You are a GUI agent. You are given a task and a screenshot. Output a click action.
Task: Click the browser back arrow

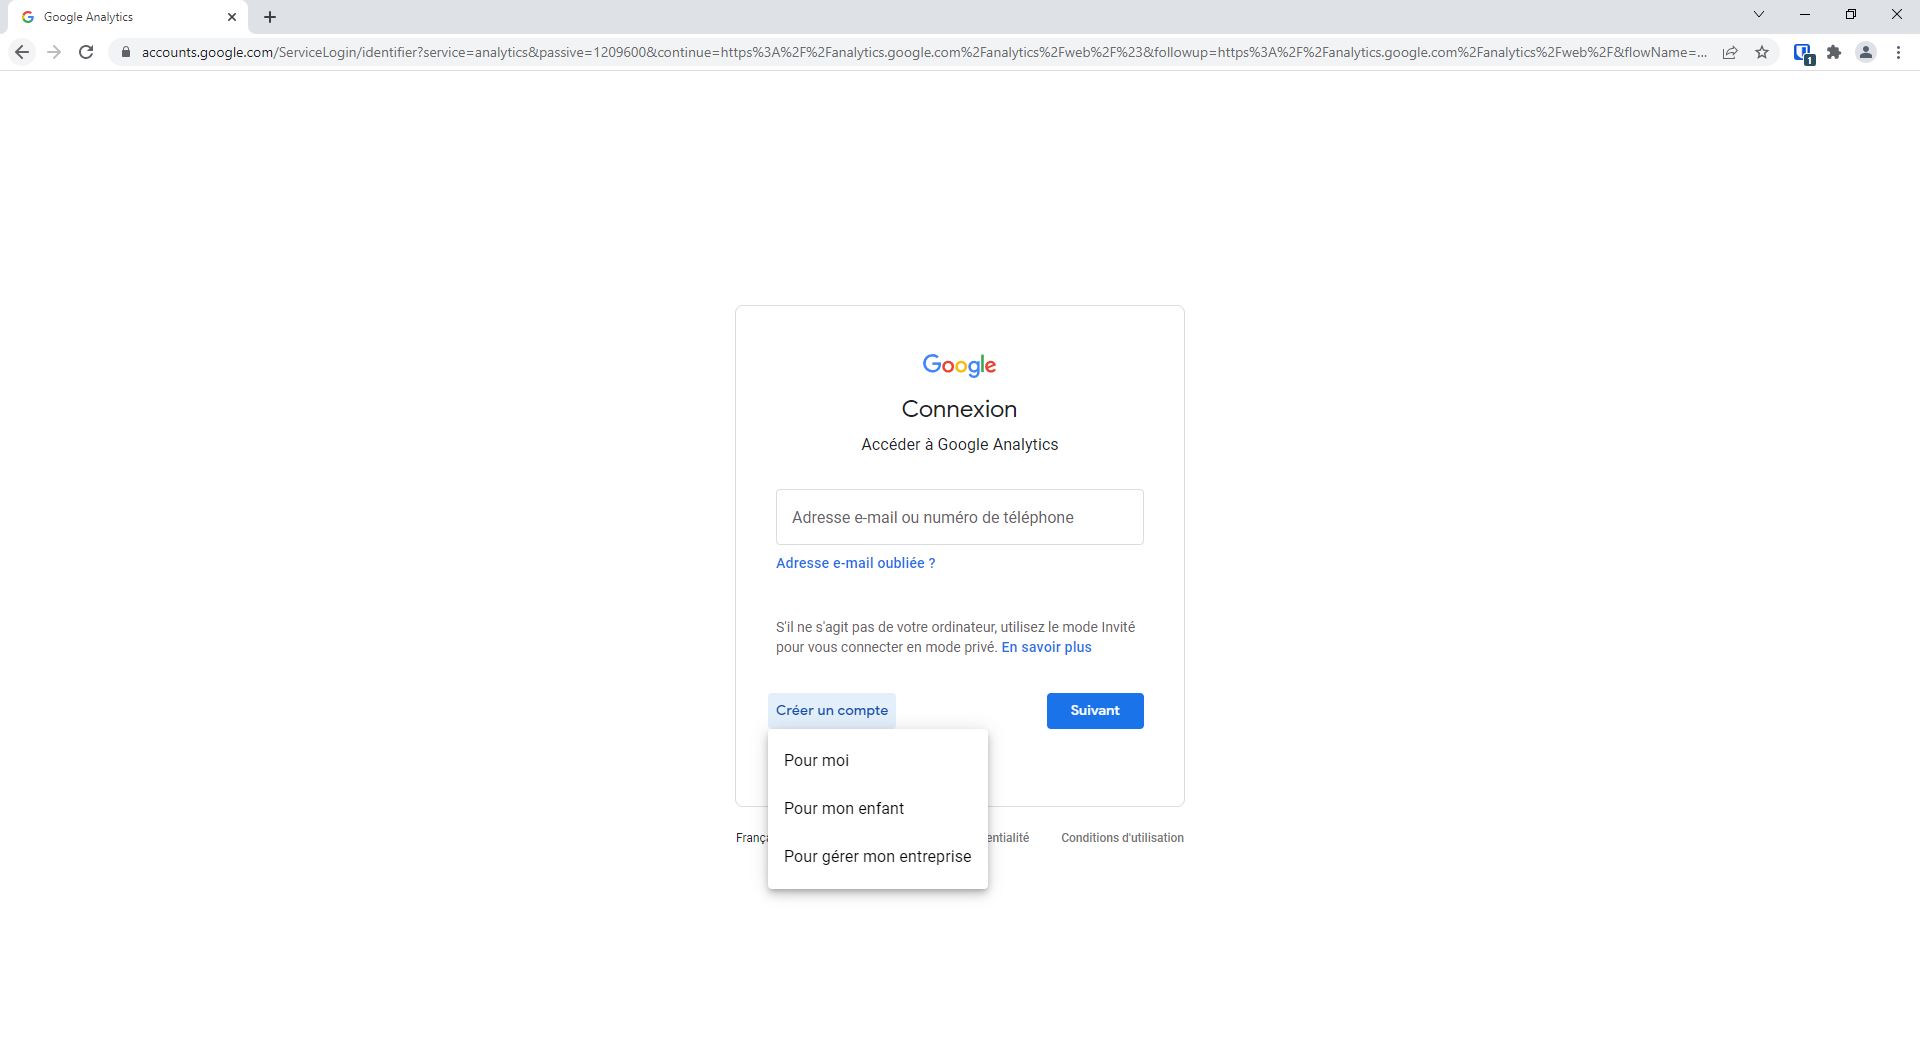coord(22,52)
